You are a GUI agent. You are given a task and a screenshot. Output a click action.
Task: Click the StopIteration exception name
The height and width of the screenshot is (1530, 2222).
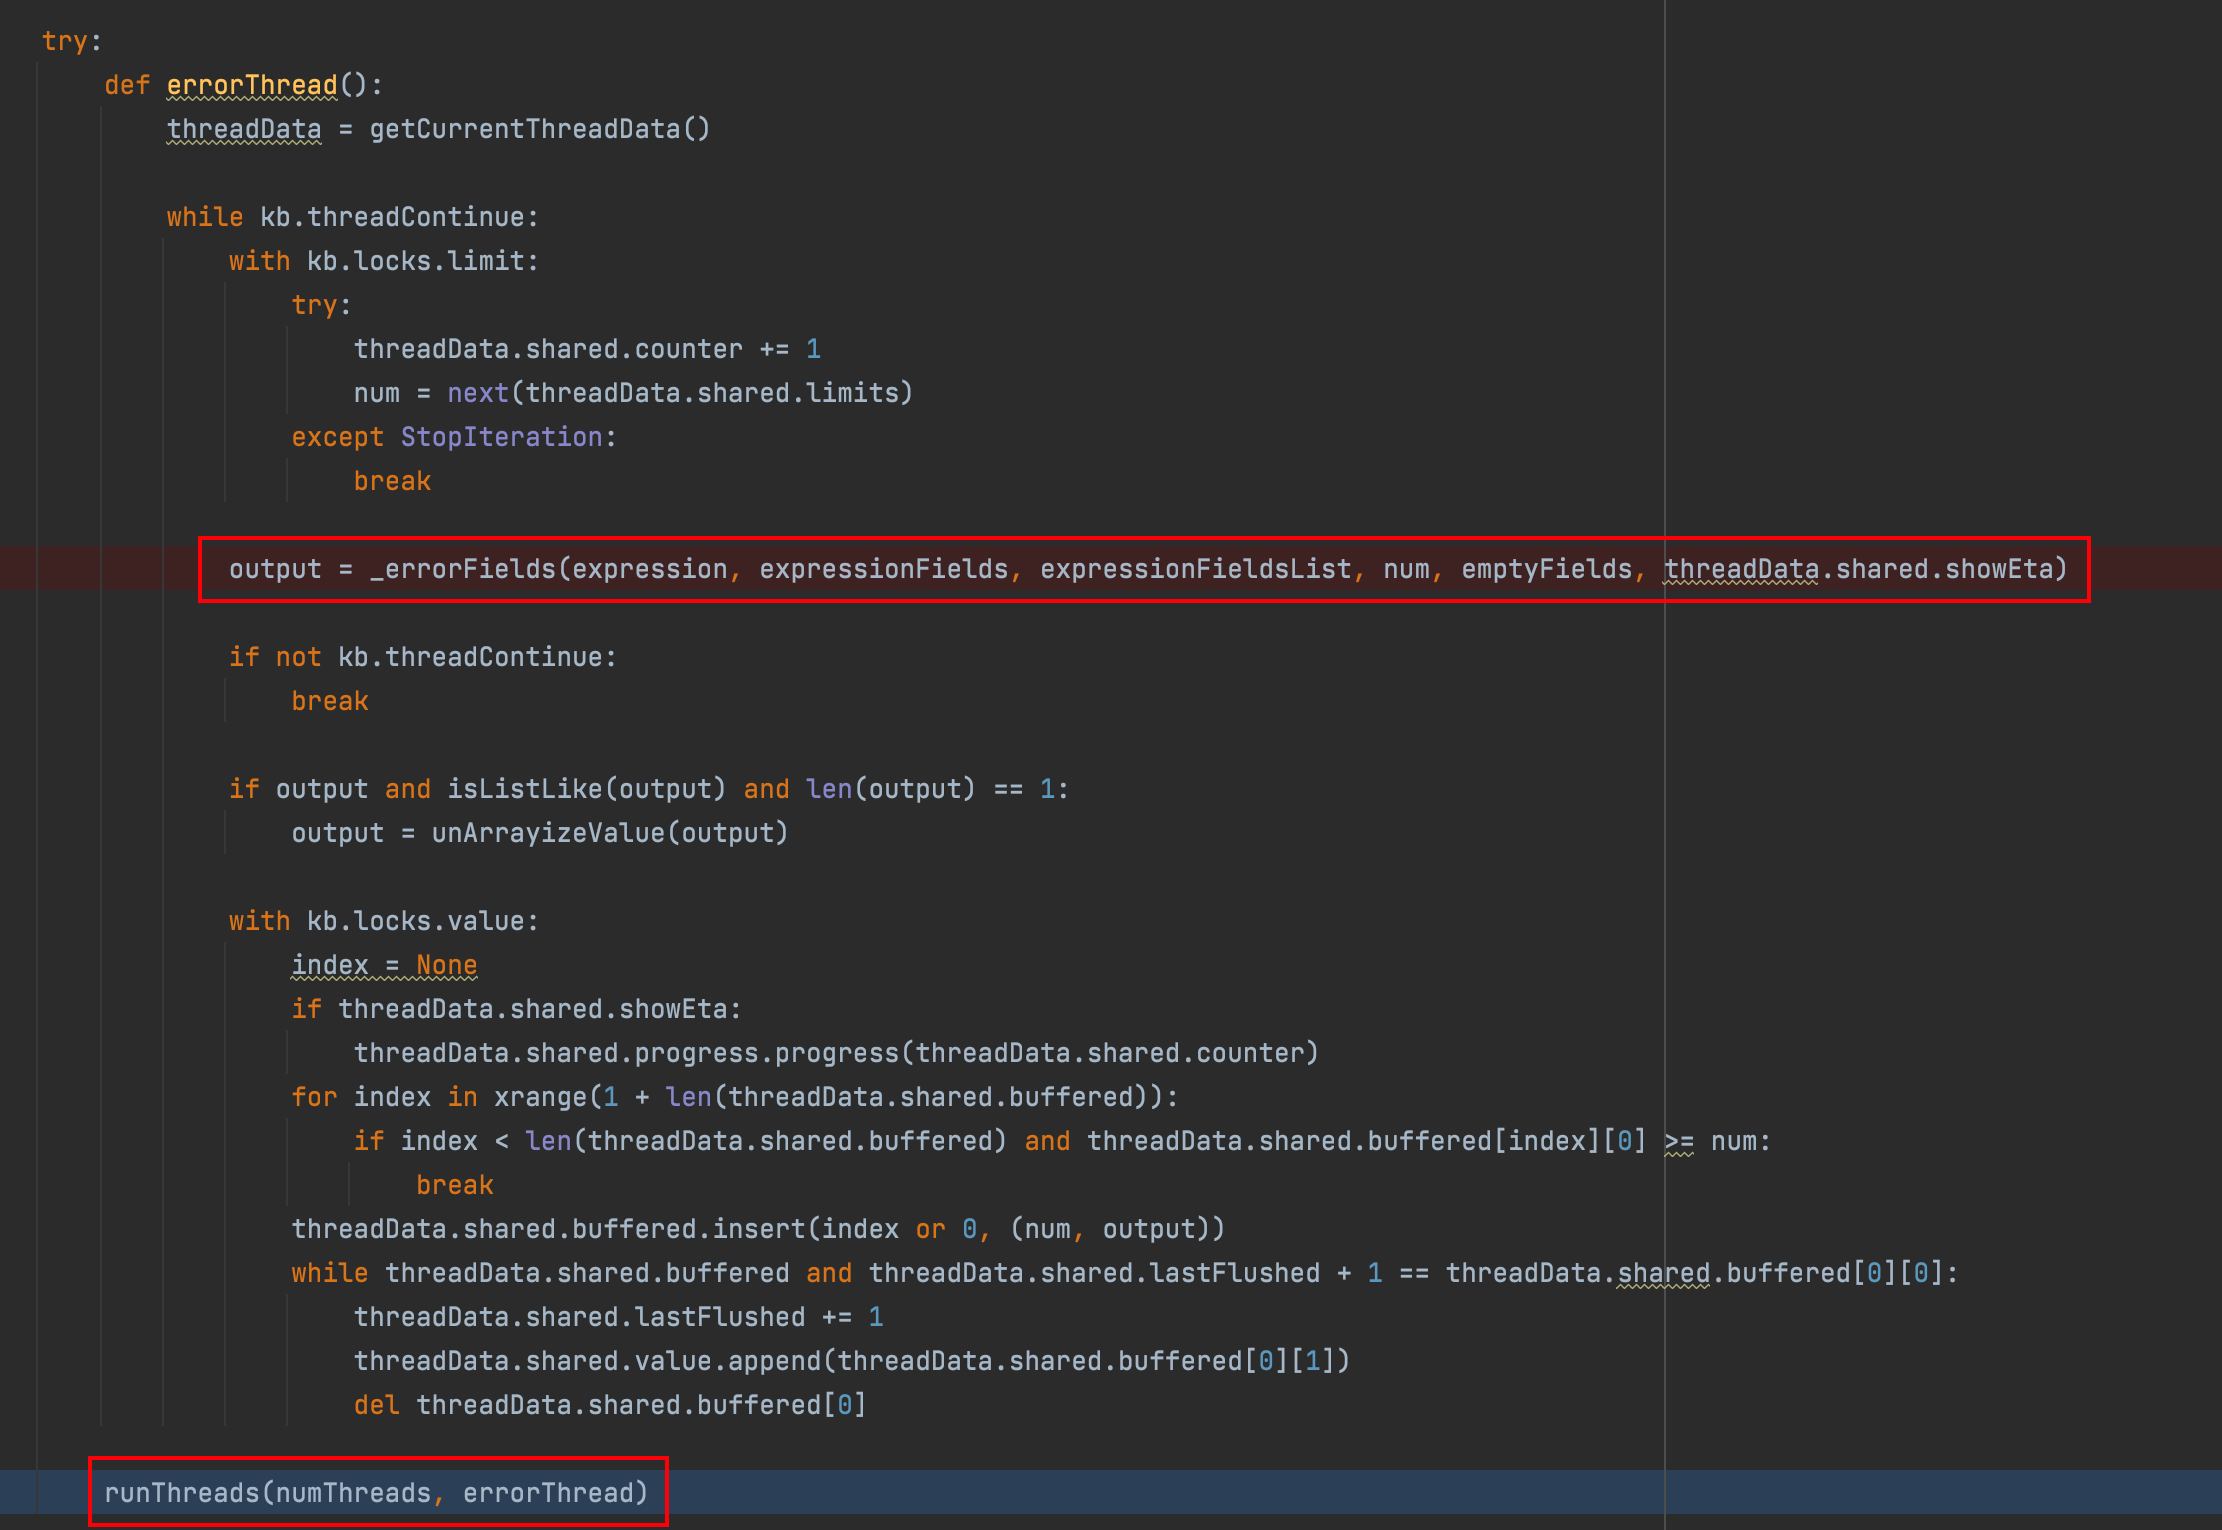(502, 437)
